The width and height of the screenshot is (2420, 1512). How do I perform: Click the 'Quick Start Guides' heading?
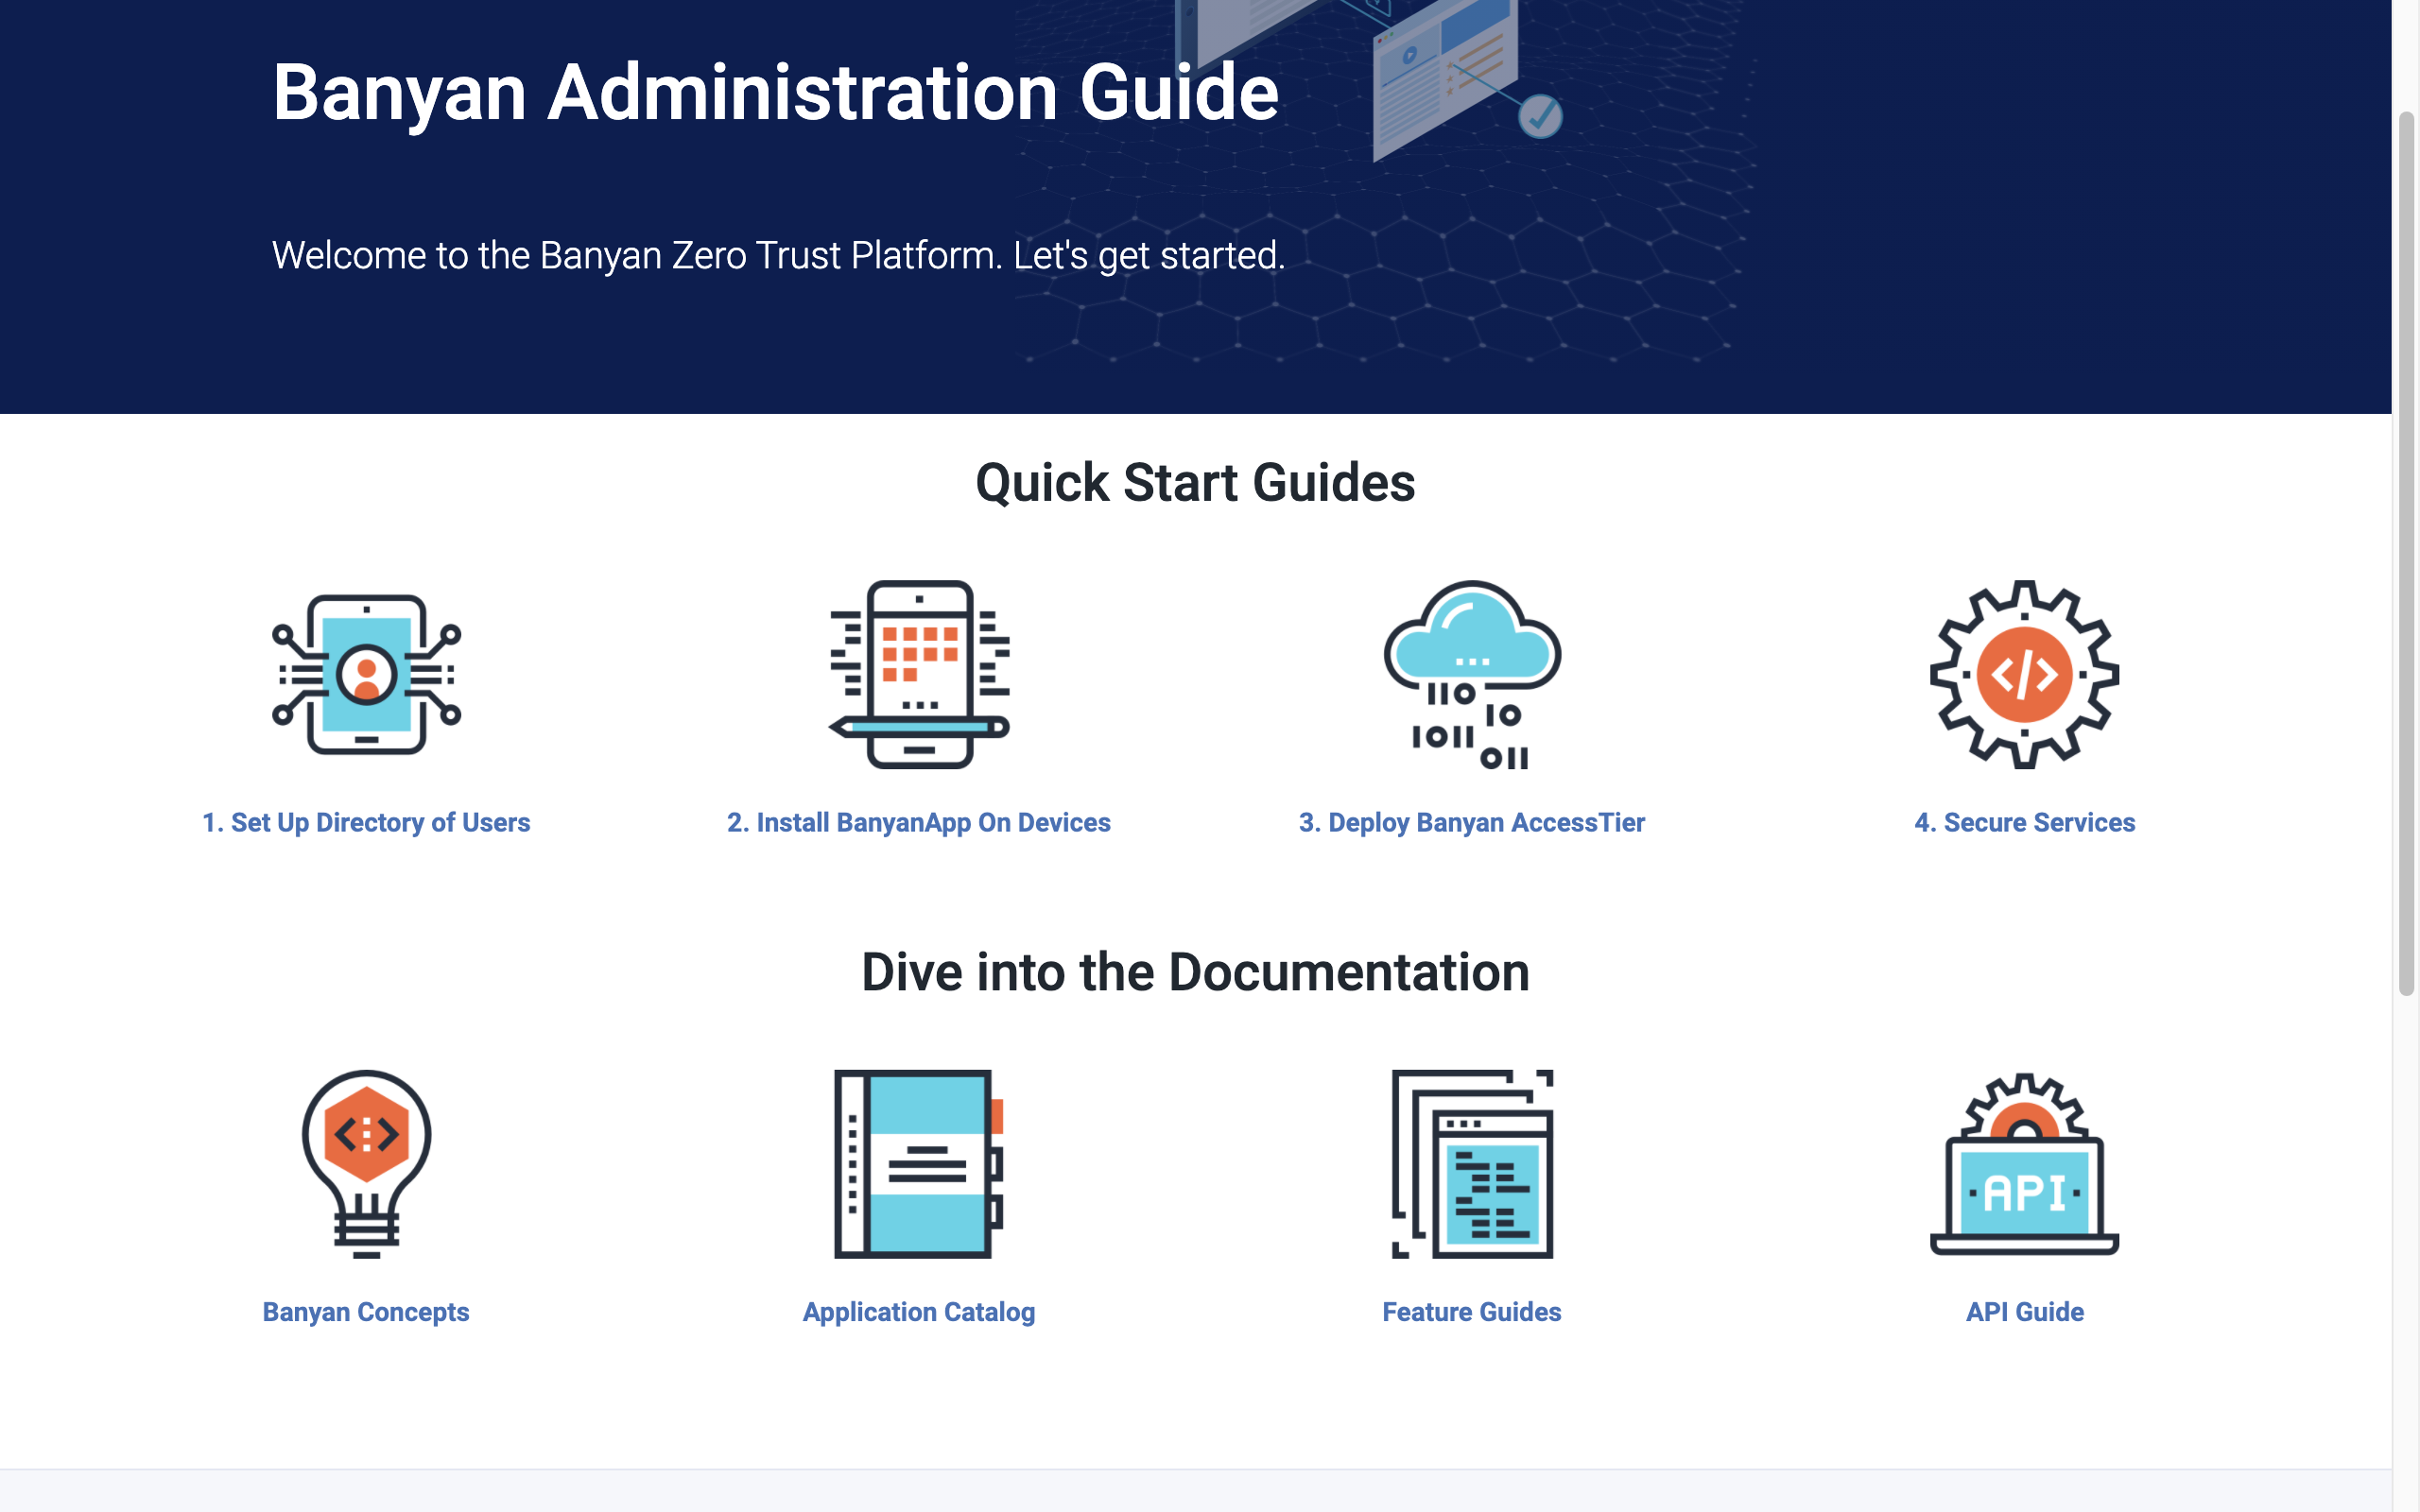[x=1195, y=483]
